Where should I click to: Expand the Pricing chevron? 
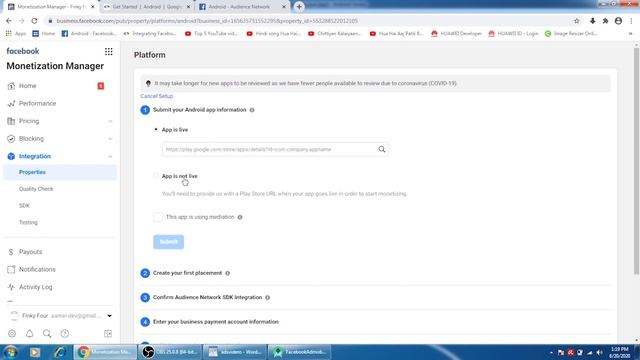pos(110,121)
